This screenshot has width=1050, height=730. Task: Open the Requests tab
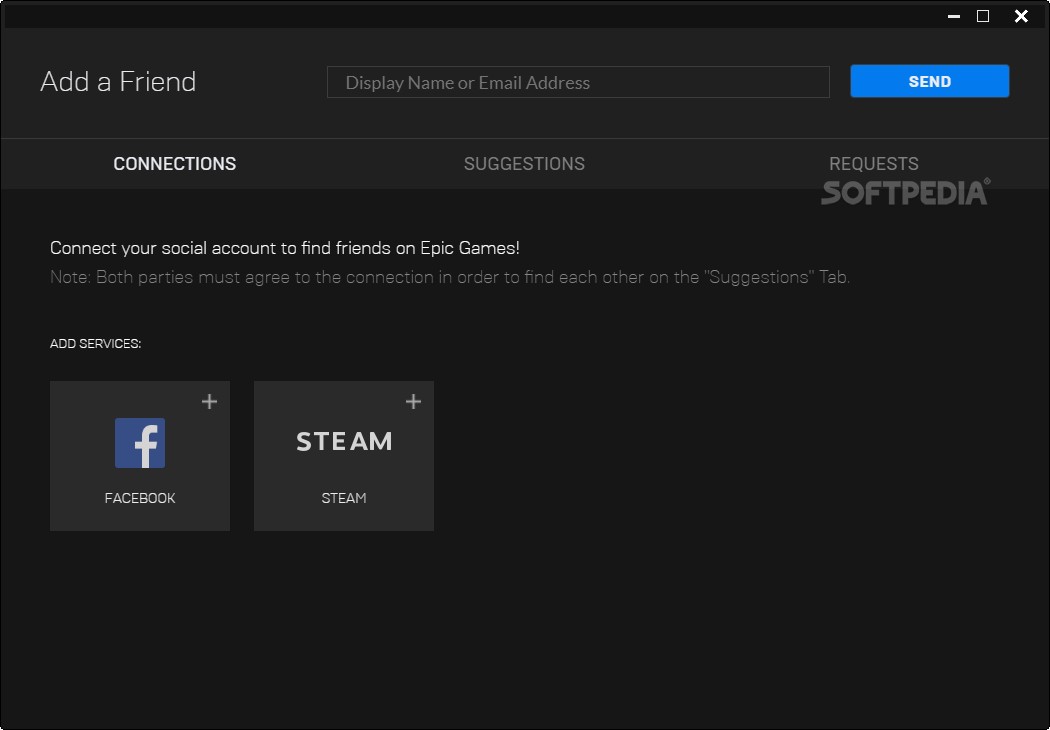tap(874, 163)
